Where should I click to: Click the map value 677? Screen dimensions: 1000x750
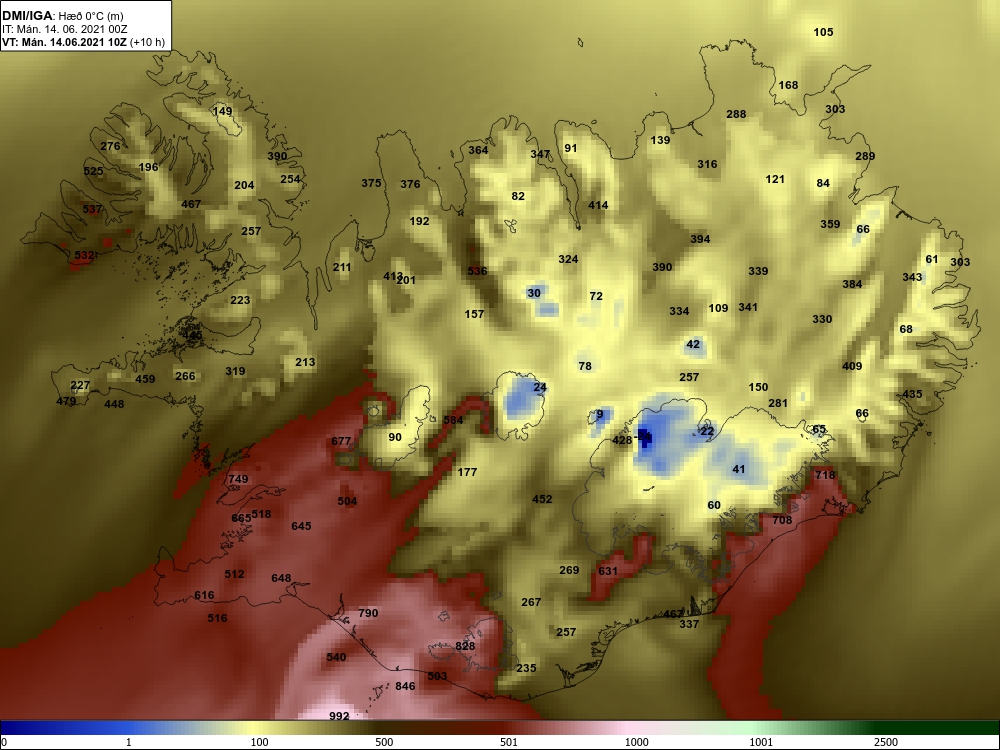[x=341, y=441]
